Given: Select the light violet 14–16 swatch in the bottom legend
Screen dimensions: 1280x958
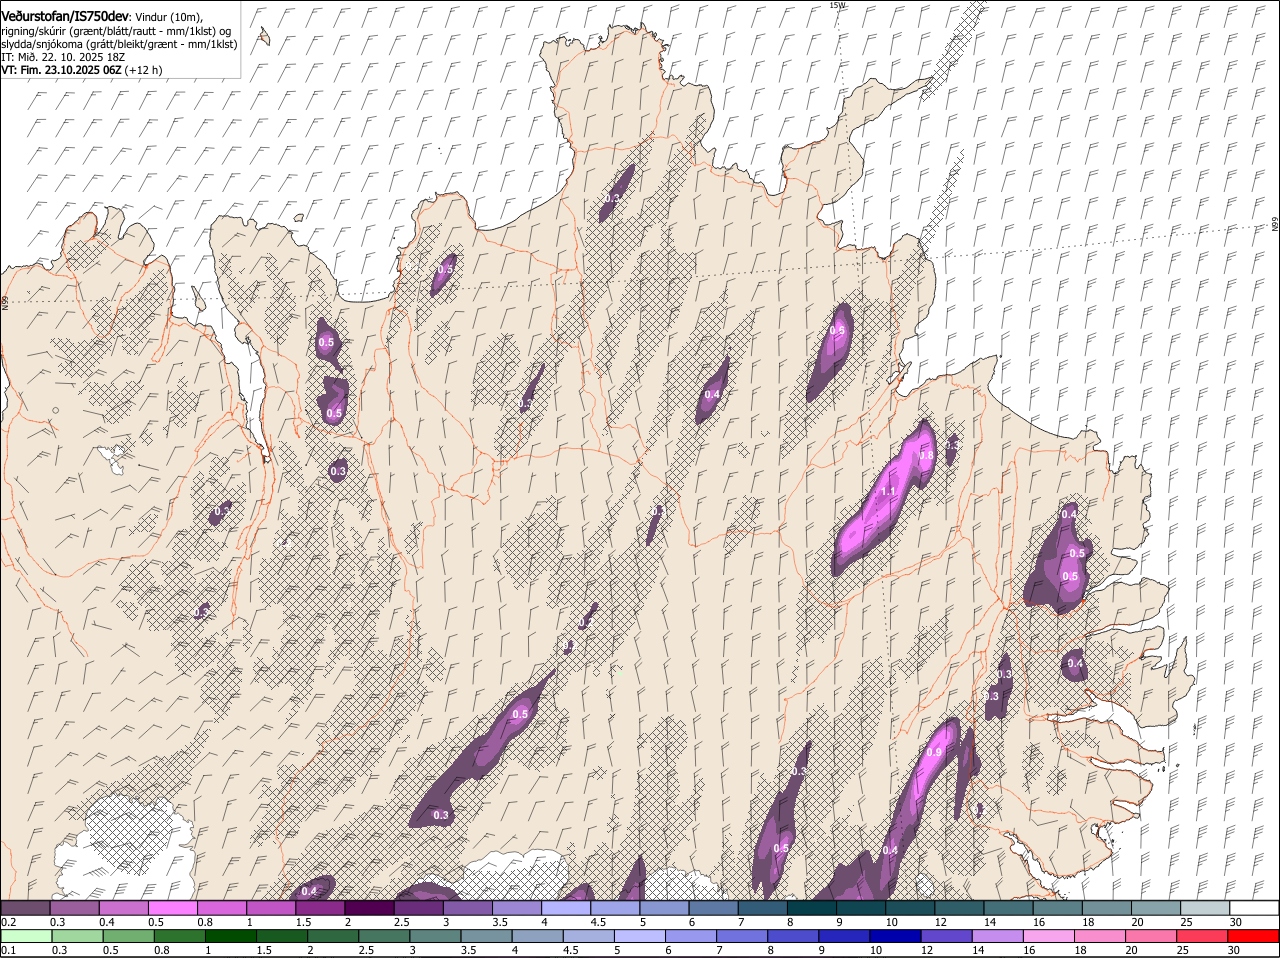Looking at the screenshot, I should (x=999, y=936).
